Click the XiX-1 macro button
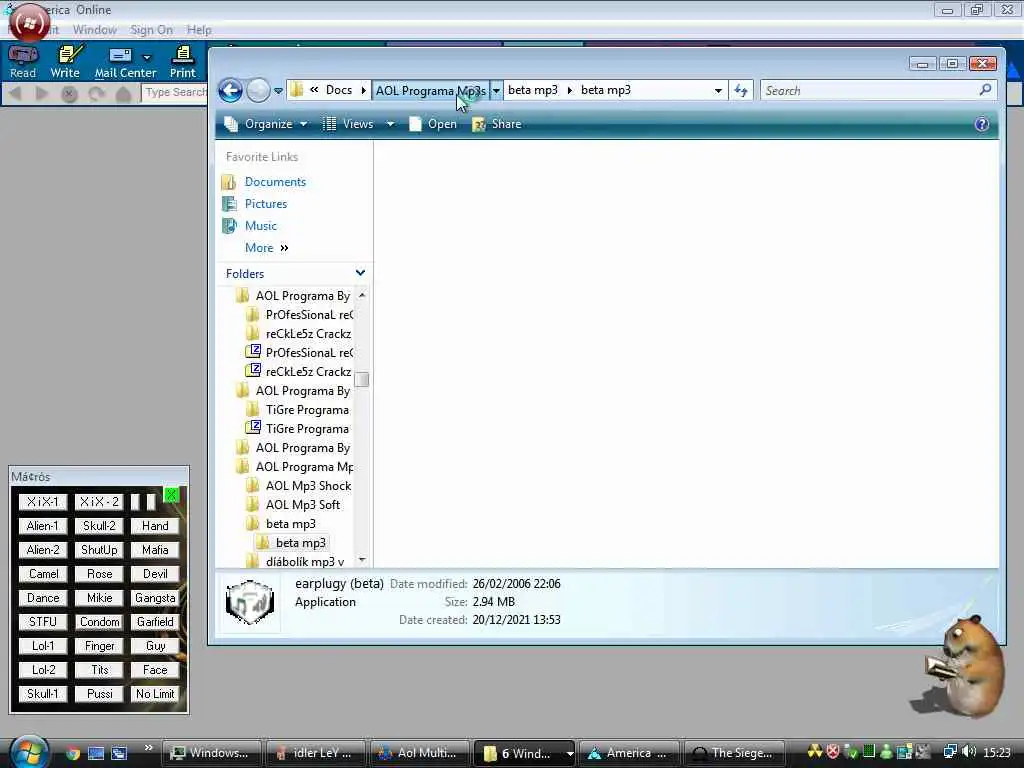This screenshot has height=768, width=1024. pyautogui.click(x=43, y=502)
